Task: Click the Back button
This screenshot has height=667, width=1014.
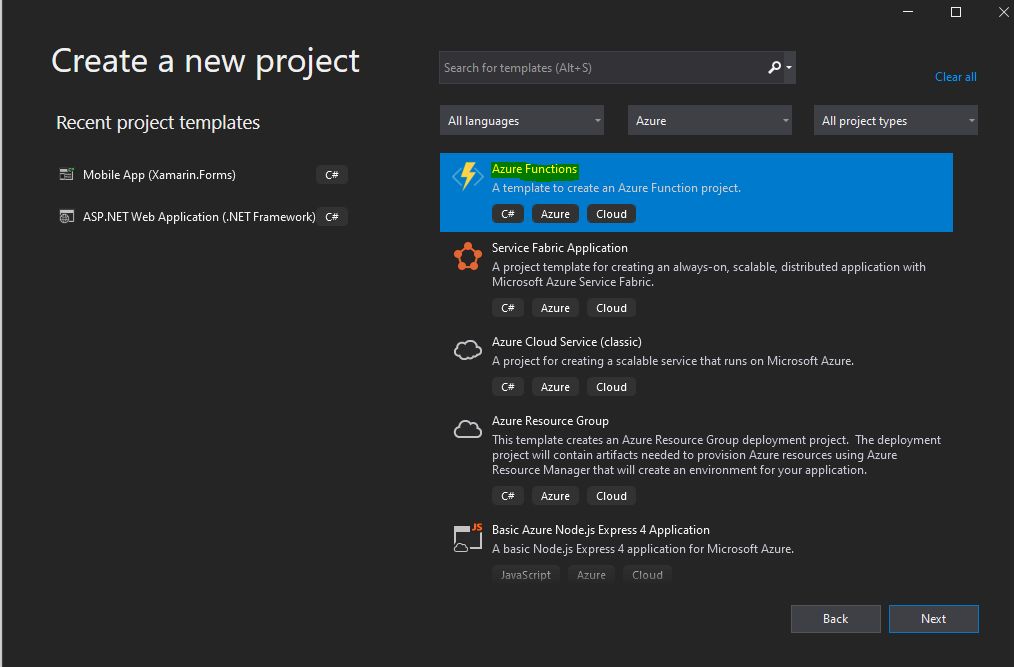Action: click(836, 619)
